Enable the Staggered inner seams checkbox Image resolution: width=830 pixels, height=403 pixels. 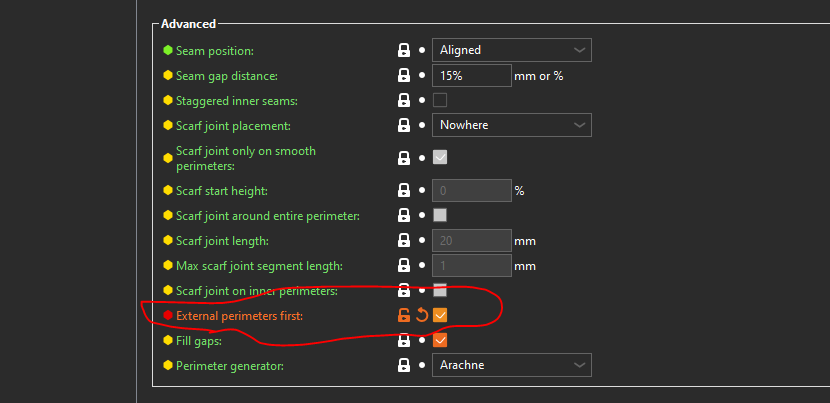coord(440,101)
